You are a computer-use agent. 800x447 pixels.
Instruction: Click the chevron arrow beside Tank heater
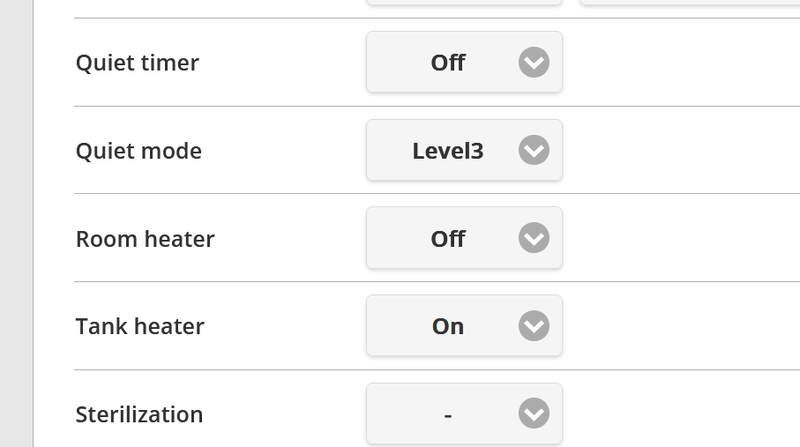[x=534, y=326]
